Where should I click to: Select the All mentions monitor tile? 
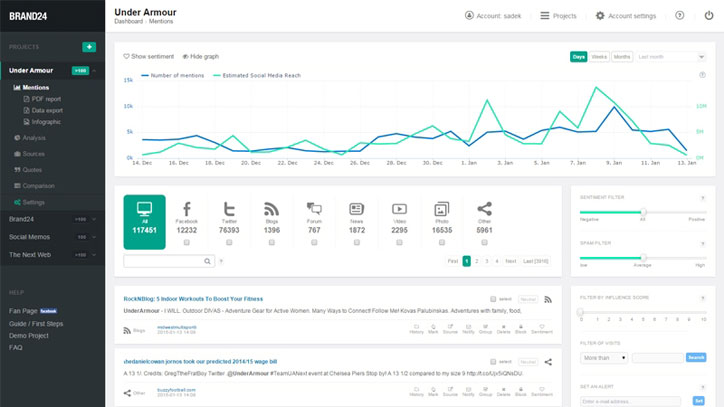[x=145, y=222]
